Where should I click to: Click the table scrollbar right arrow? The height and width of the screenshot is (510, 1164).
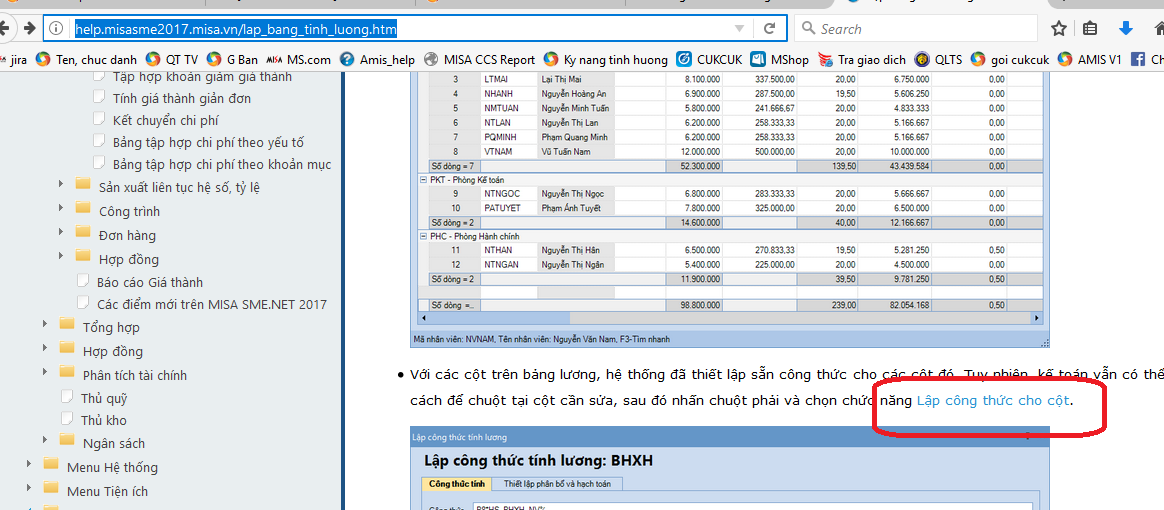click(1037, 318)
